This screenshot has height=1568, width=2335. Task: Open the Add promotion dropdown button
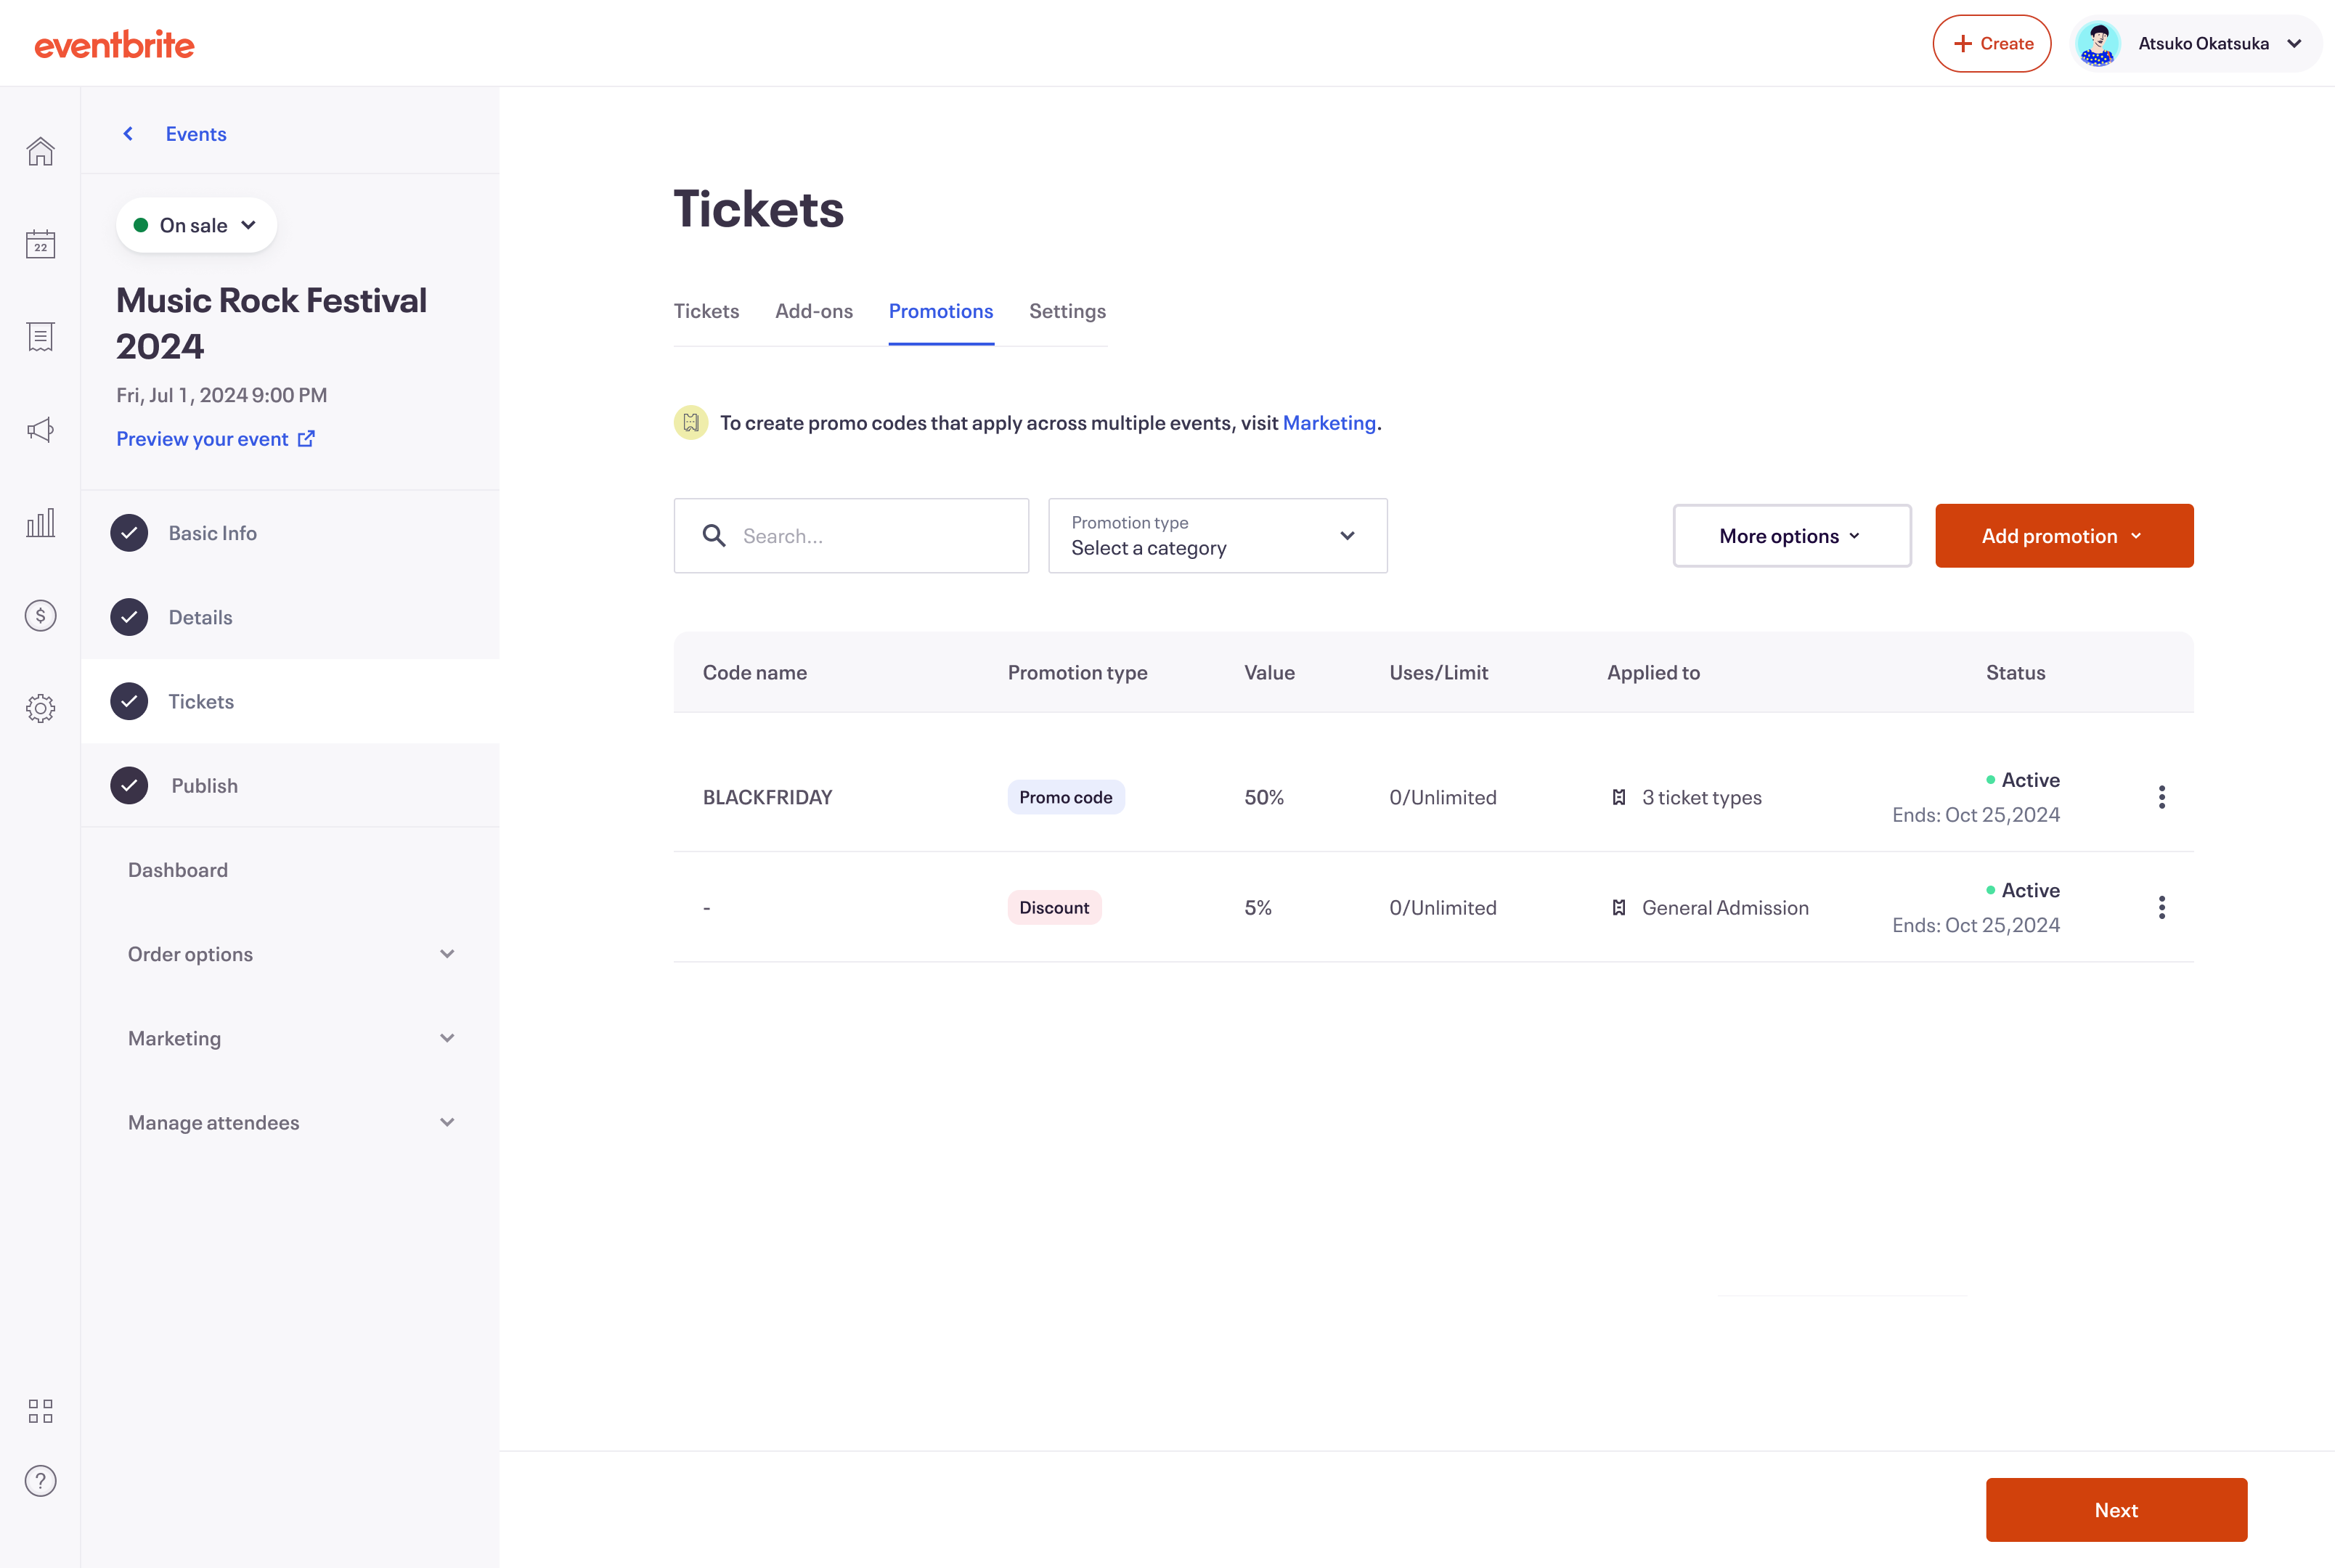click(x=2064, y=536)
